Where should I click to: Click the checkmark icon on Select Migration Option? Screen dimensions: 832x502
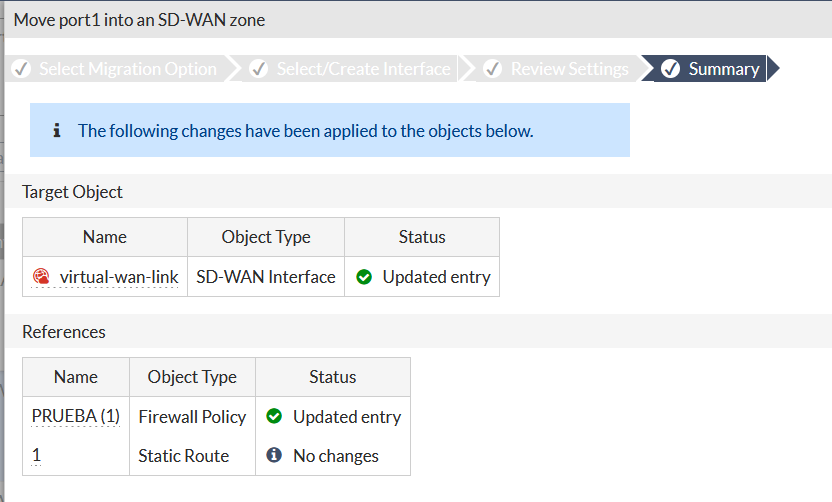(x=20, y=69)
